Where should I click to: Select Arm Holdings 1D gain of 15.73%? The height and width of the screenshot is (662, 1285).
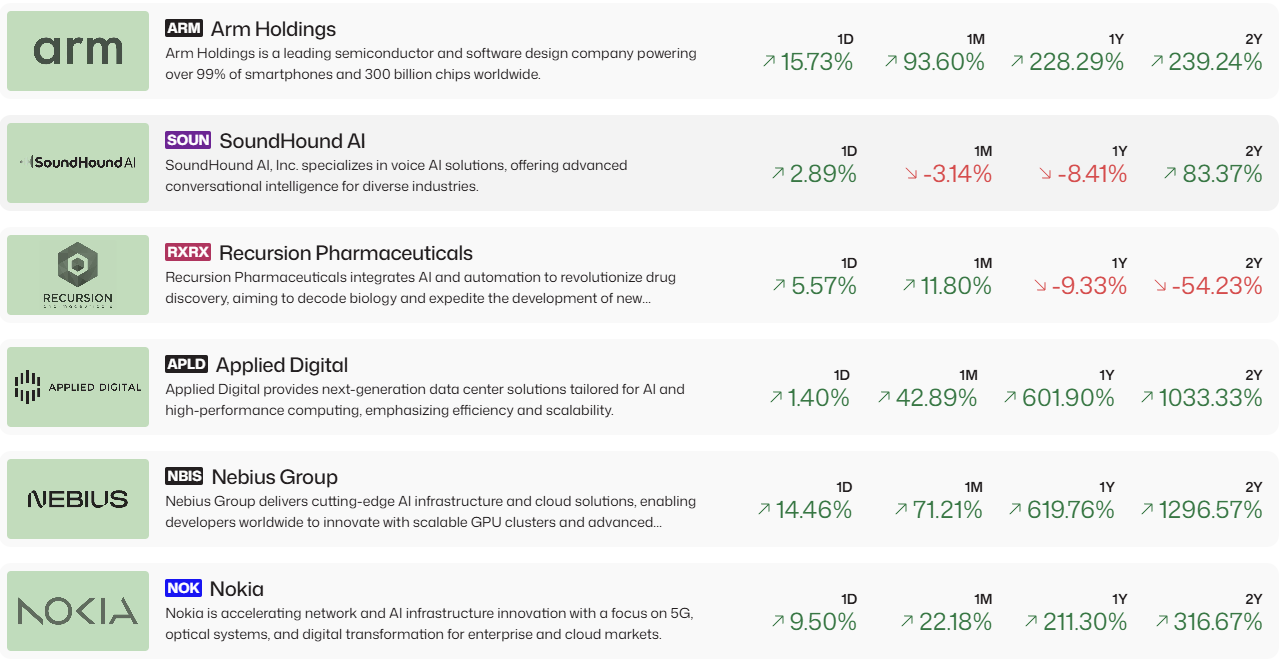(808, 62)
